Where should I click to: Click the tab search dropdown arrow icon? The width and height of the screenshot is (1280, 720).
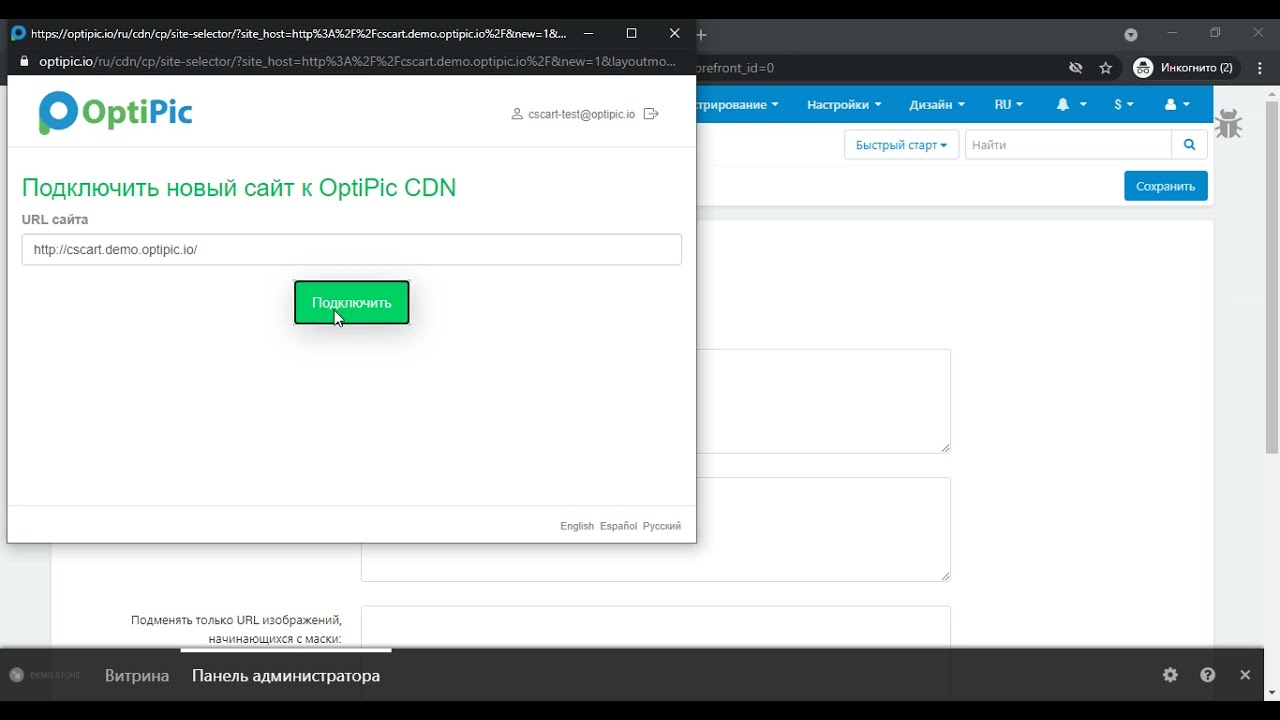point(1131,34)
